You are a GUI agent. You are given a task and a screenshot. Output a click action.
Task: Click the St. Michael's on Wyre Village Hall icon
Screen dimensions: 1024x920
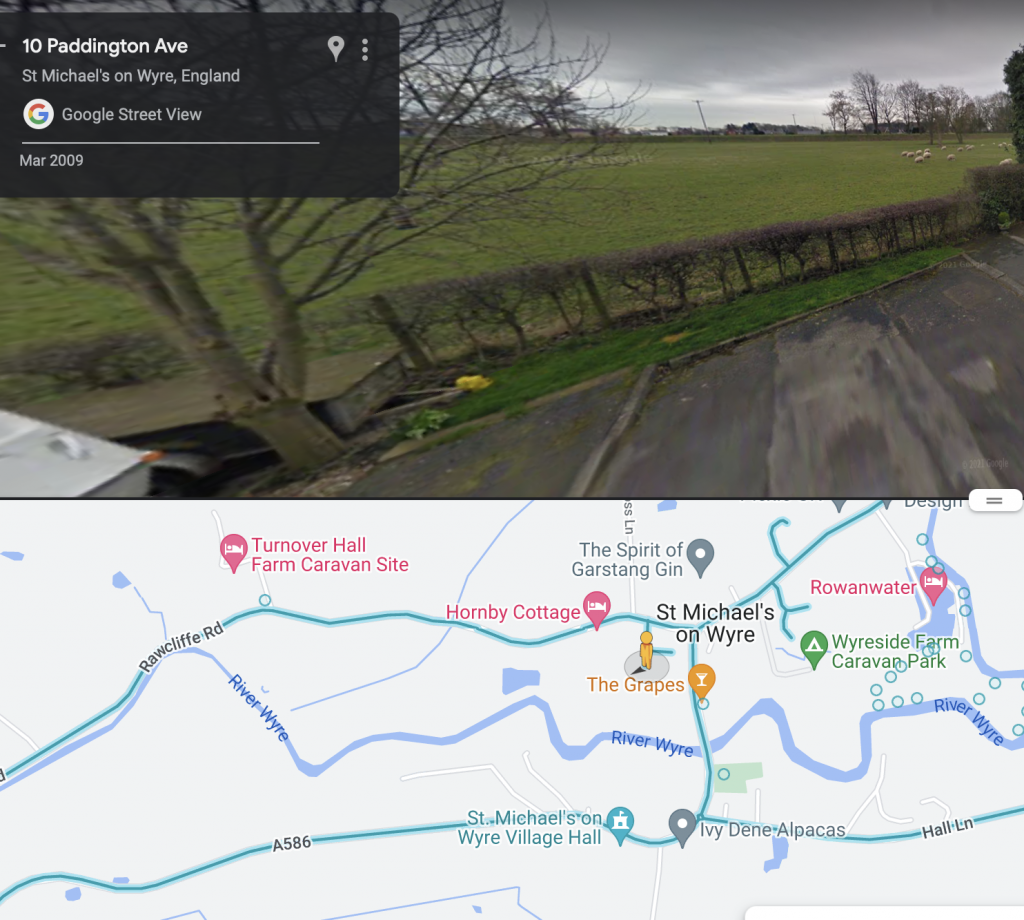[x=620, y=825]
